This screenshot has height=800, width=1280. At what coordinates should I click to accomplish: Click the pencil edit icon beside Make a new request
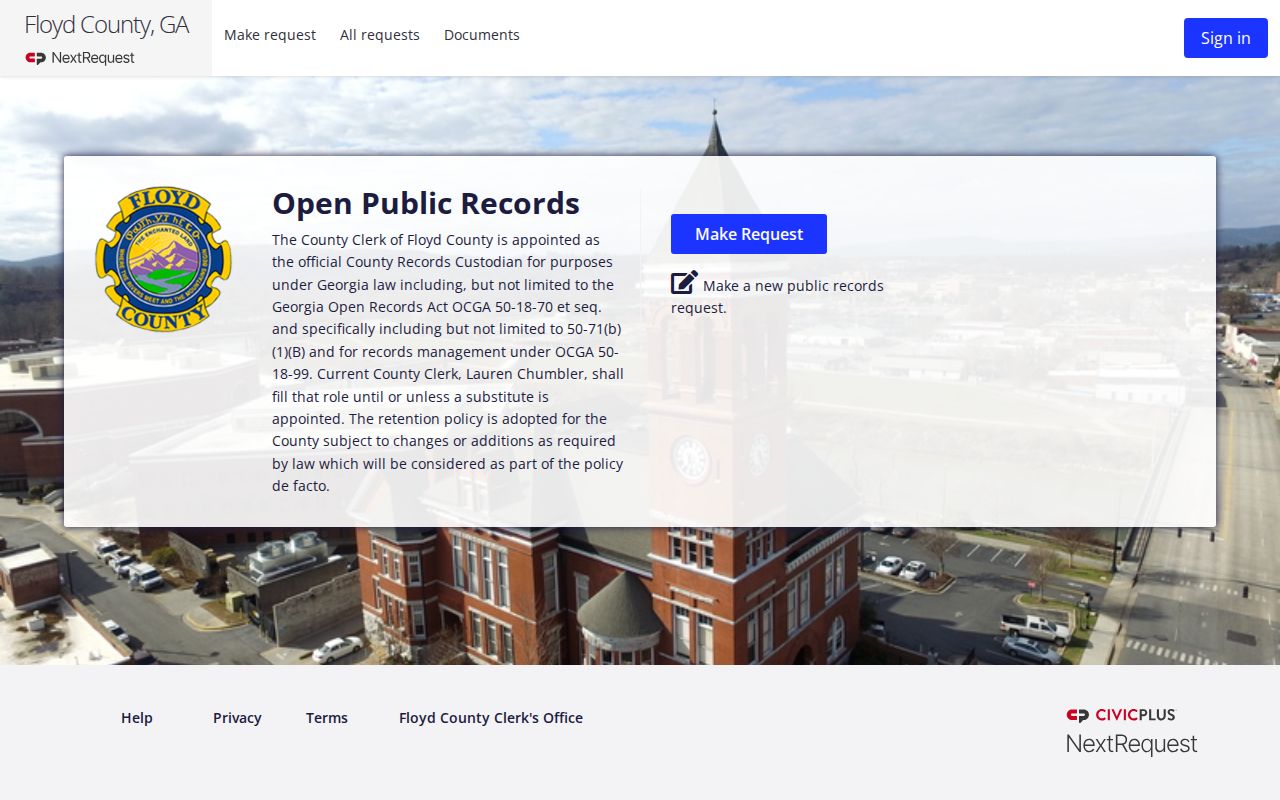pyautogui.click(x=684, y=283)
